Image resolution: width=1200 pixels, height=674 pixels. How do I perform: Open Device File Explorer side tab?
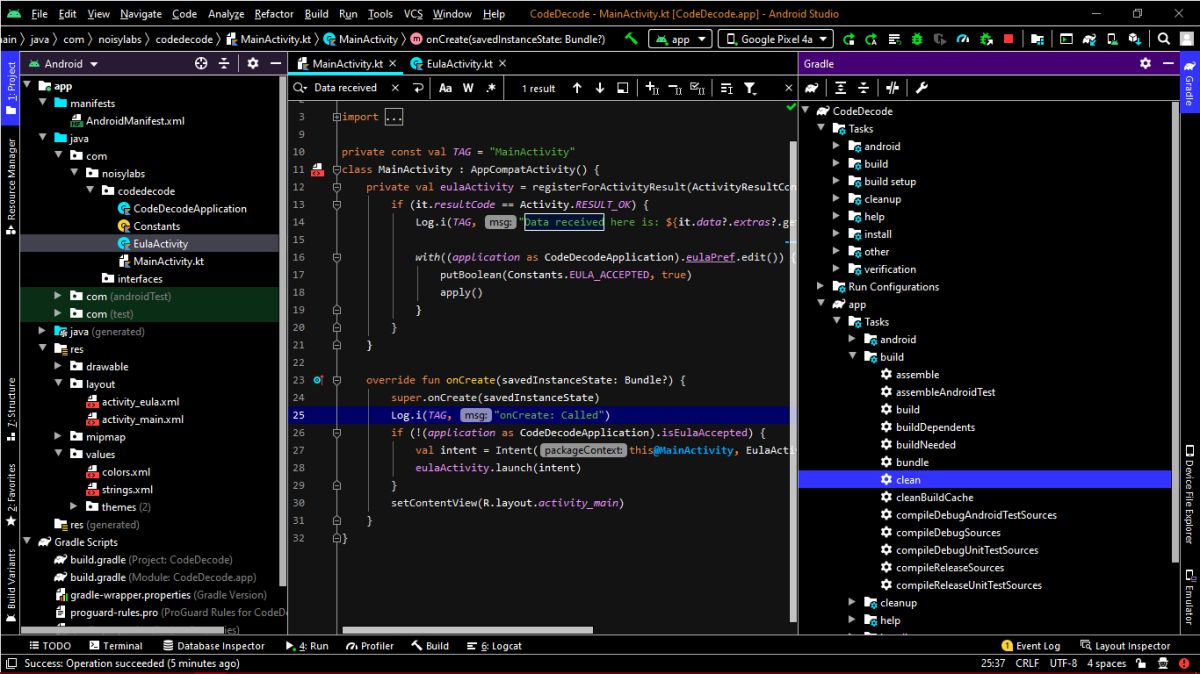[x=1189, y=494]
